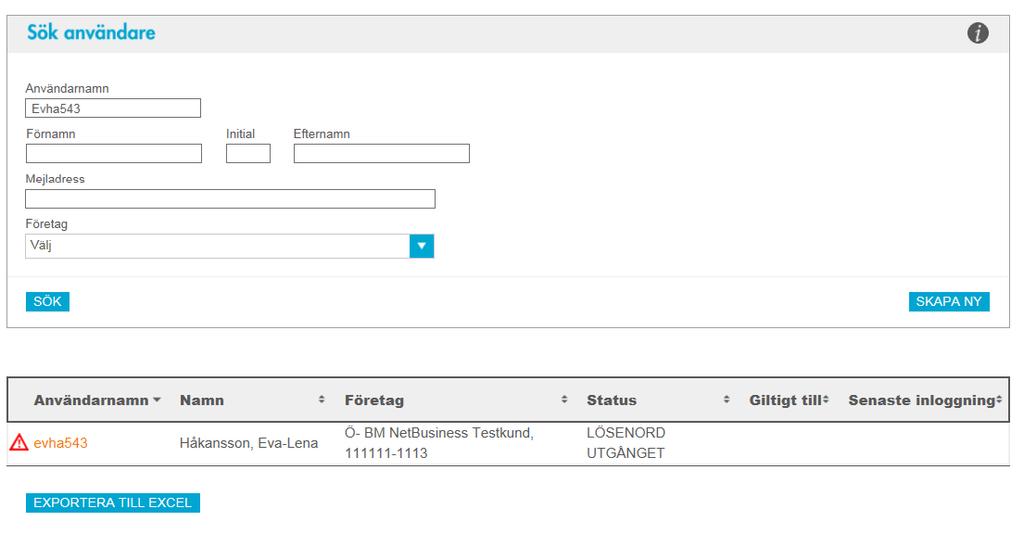Open the evha543 user link
This screenshot has height=534, width=1024.
pos(60,443)
